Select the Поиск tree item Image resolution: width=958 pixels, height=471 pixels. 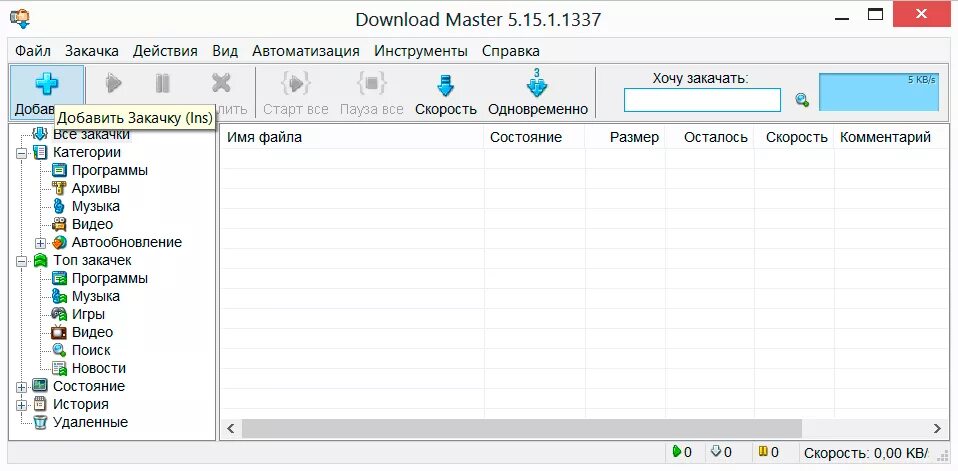pos(91,350)
